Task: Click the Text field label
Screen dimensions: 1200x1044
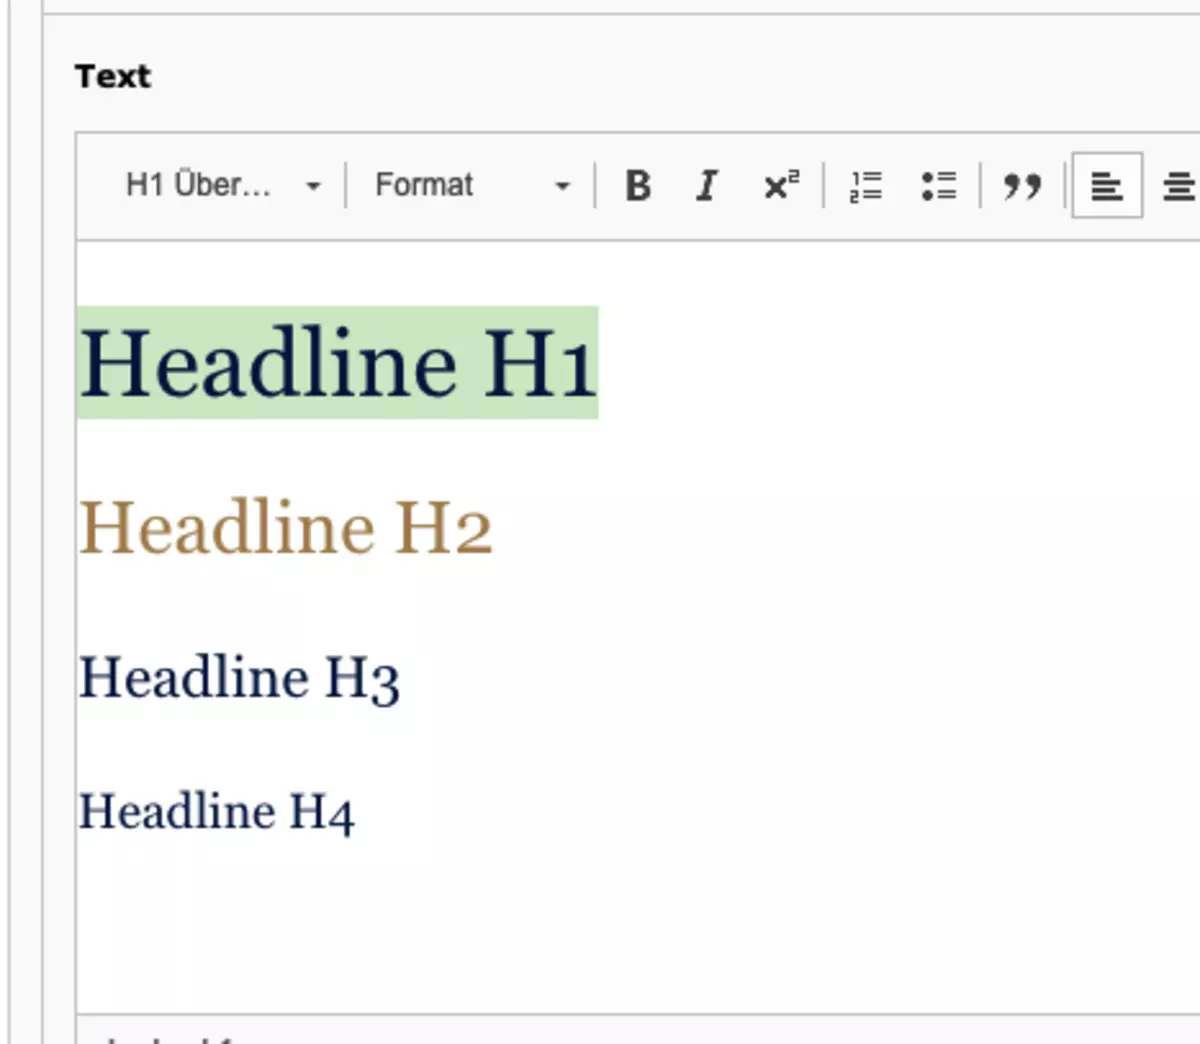Action: point(113,77)
